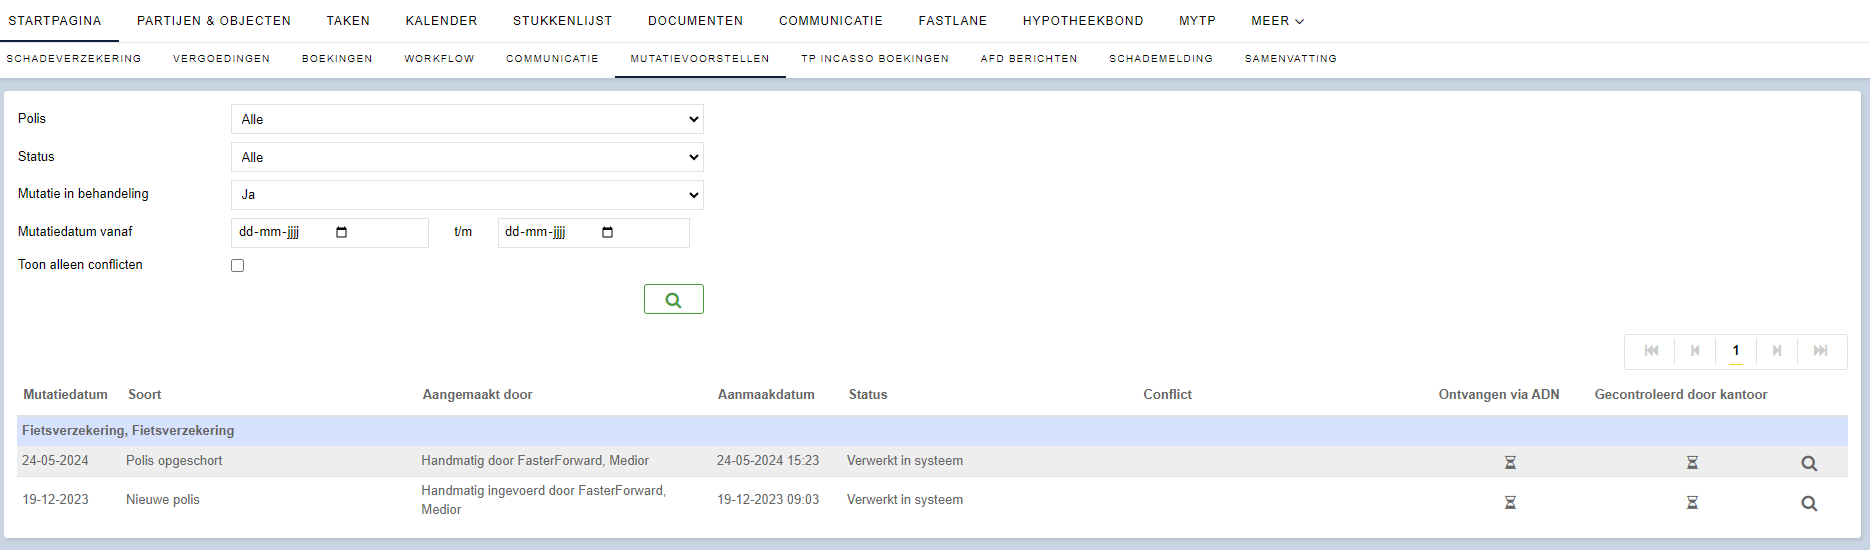Click Soort column header

pyautogui.click(x=145, y=395)
